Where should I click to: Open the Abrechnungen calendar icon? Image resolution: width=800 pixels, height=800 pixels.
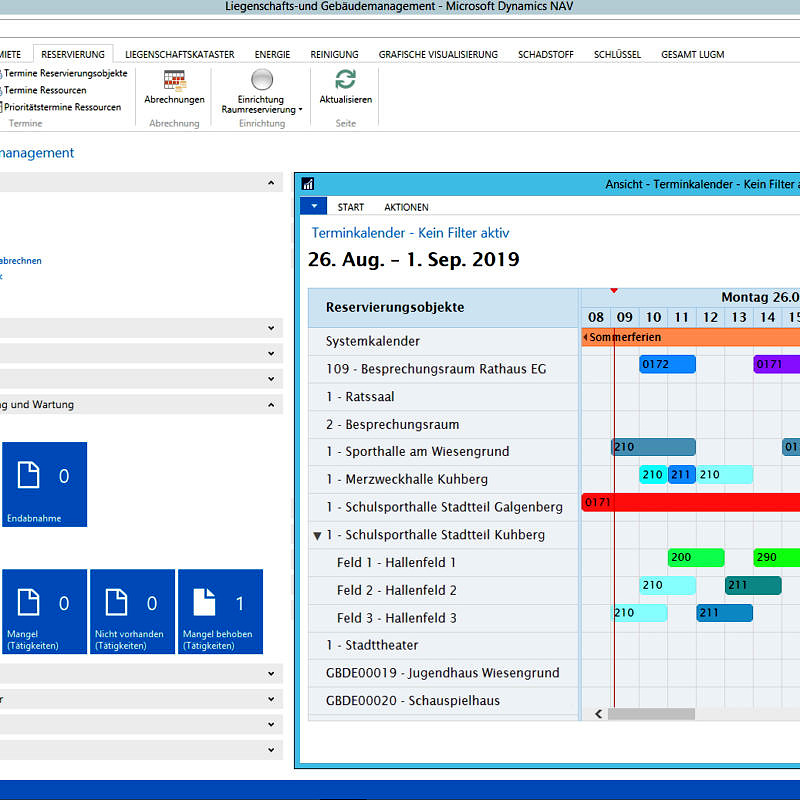pyautogui.click(x=174, y=81)
